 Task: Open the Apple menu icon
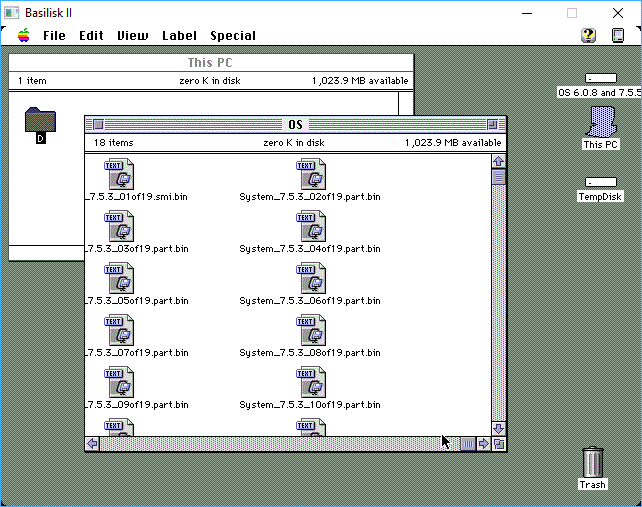tap(24, 36)
